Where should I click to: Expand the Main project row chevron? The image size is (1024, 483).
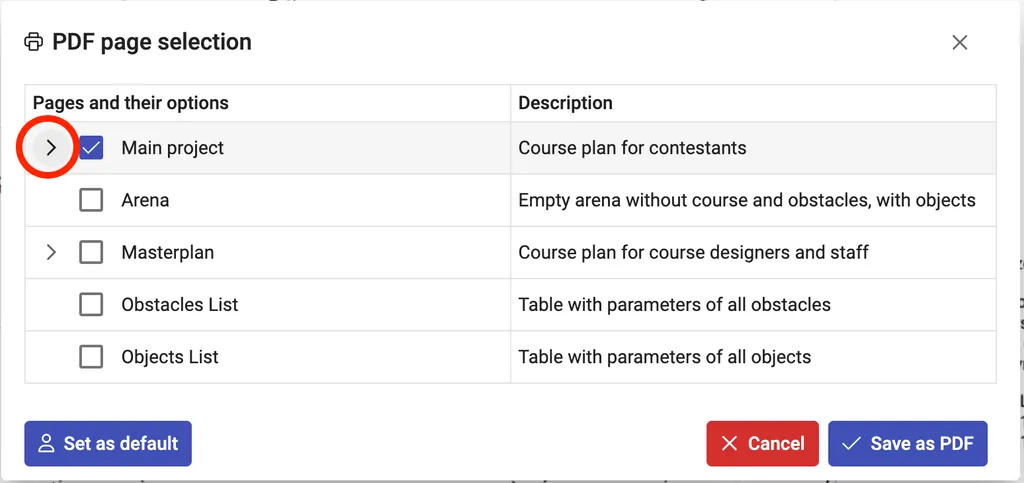pos(51,148)
